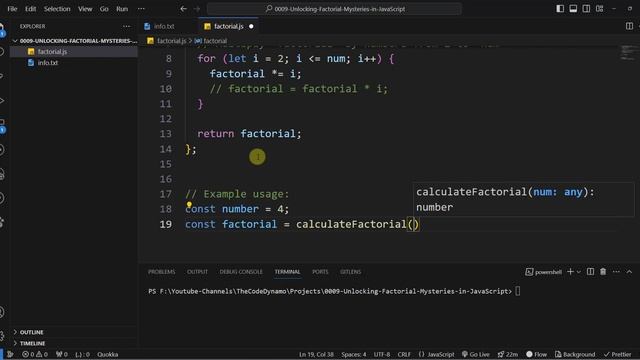Viewport: 640px width, 360px height.
Task: Click unsaved dot on factorial.js tab
Action: click(251, 26)
